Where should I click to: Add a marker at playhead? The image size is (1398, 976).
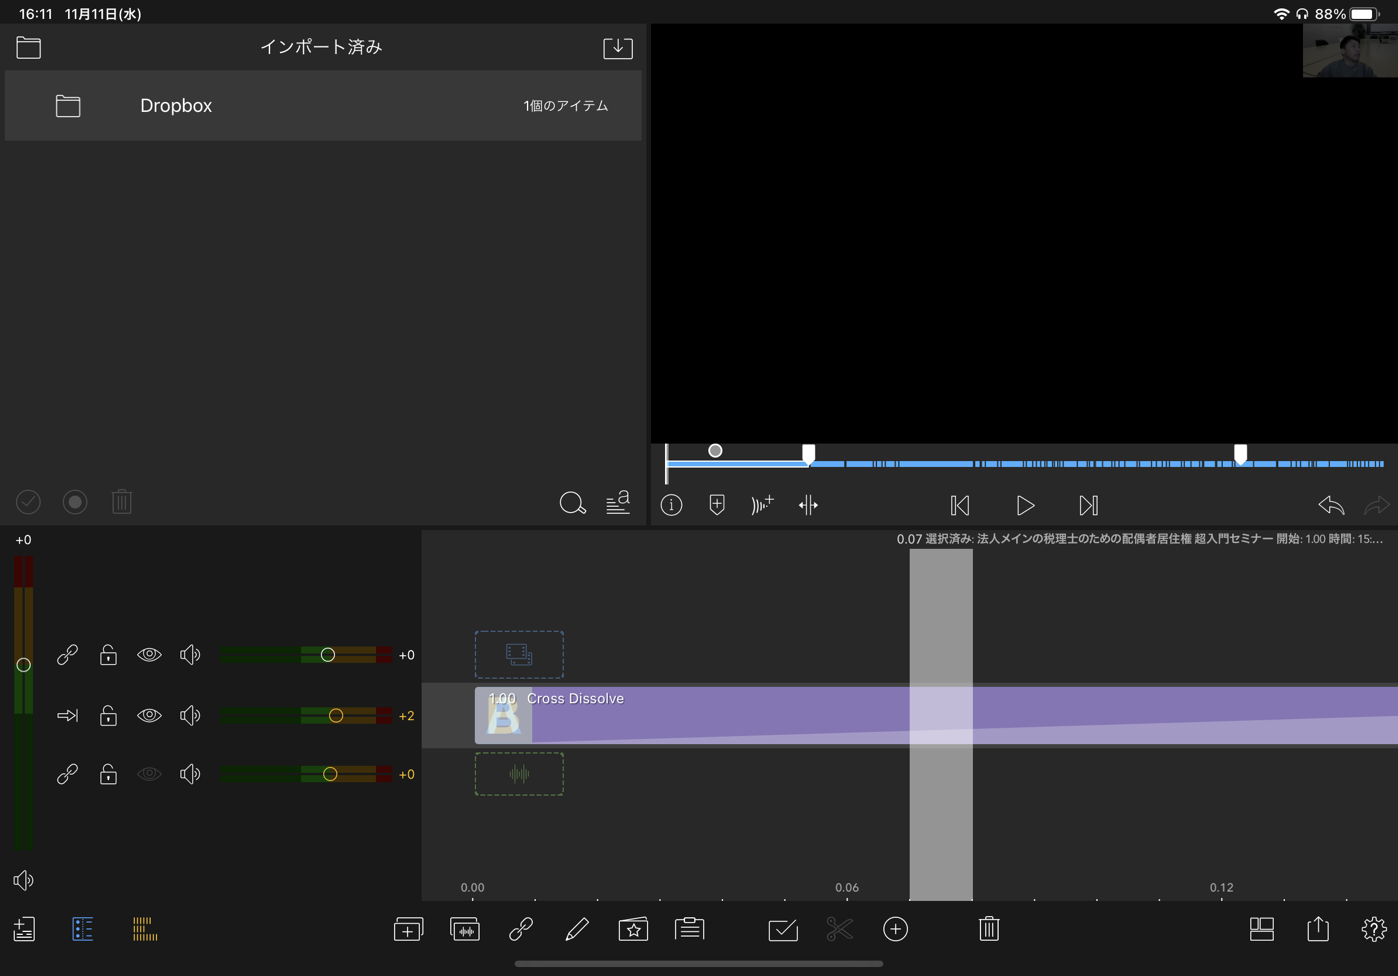pos(717,506)
